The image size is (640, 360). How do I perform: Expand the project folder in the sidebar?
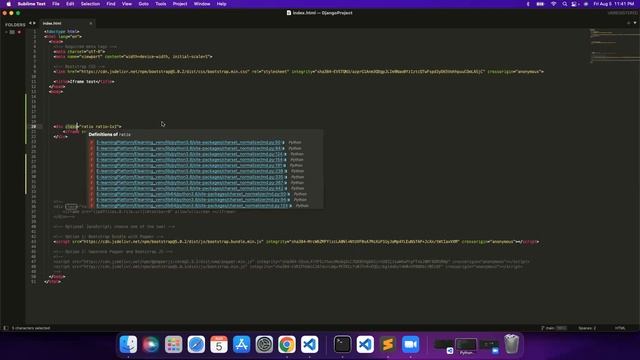point(7,32)
